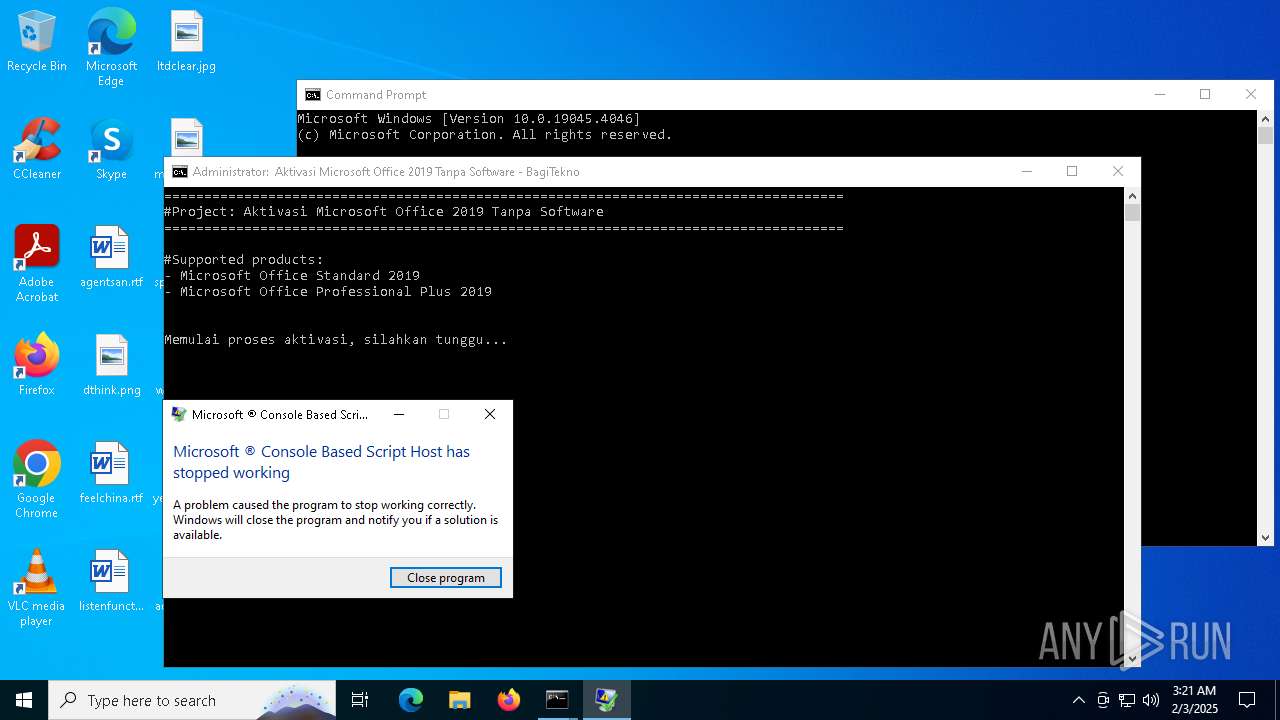Show hidden system tray icons
This screenshot has width=1280, height=720.
pyautogui.click(x=1078, y=700)
